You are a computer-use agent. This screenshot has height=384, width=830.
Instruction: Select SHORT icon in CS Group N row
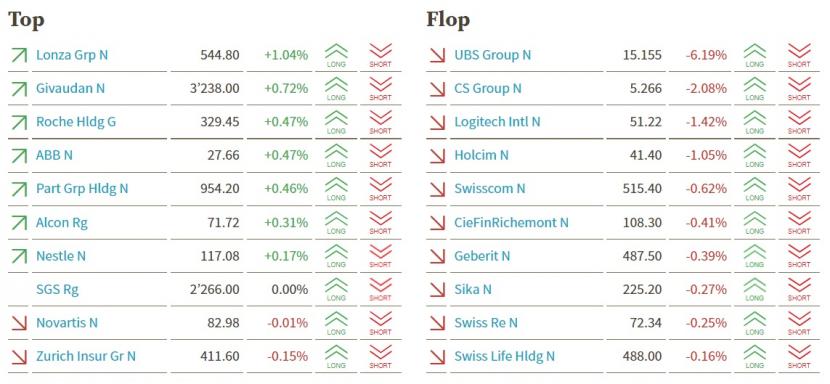[799, 89]
